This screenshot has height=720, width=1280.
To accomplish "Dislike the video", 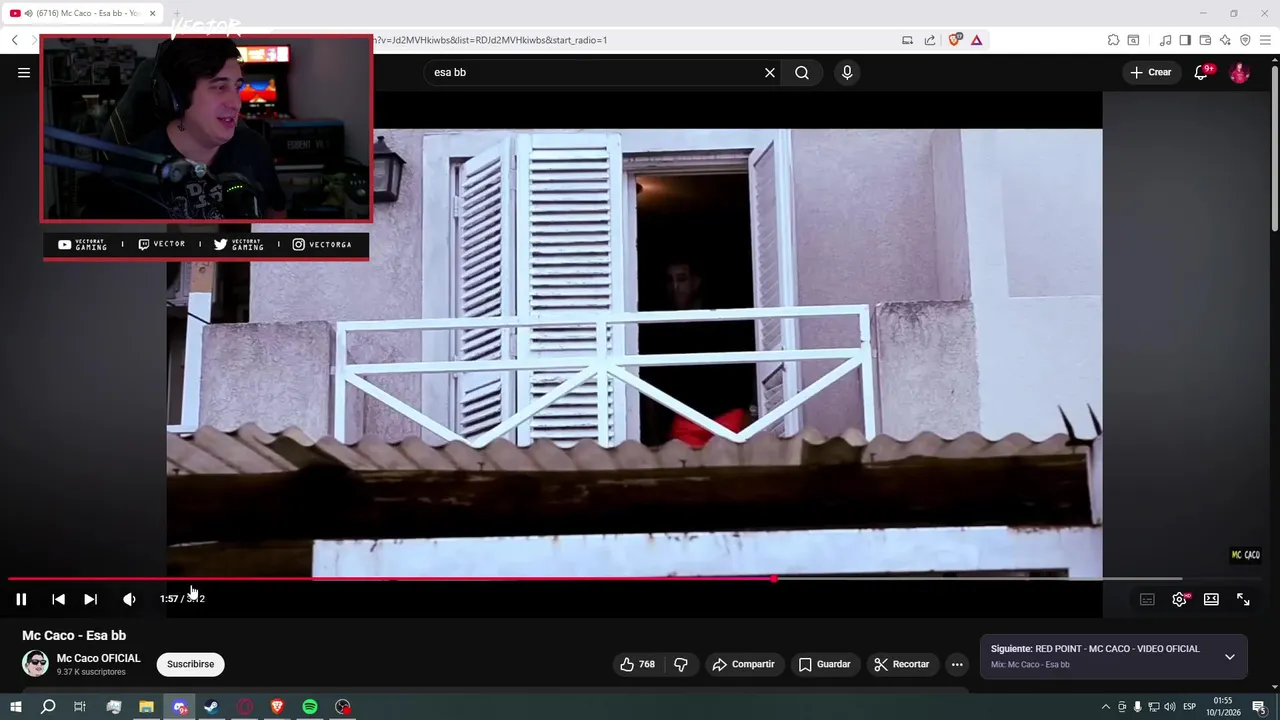I will click(x=681, y=664).
